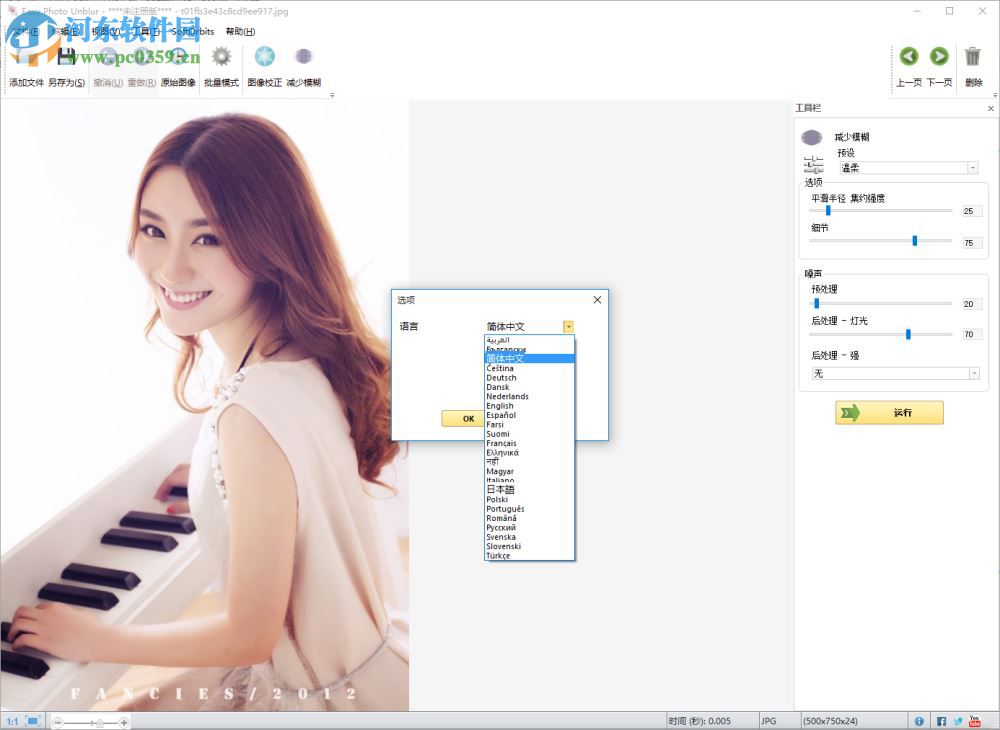The width and height of the screenshot is (1000, 730).
Task: Click the Facebook icon in the status bar
Action: click(x=941, y=720)
